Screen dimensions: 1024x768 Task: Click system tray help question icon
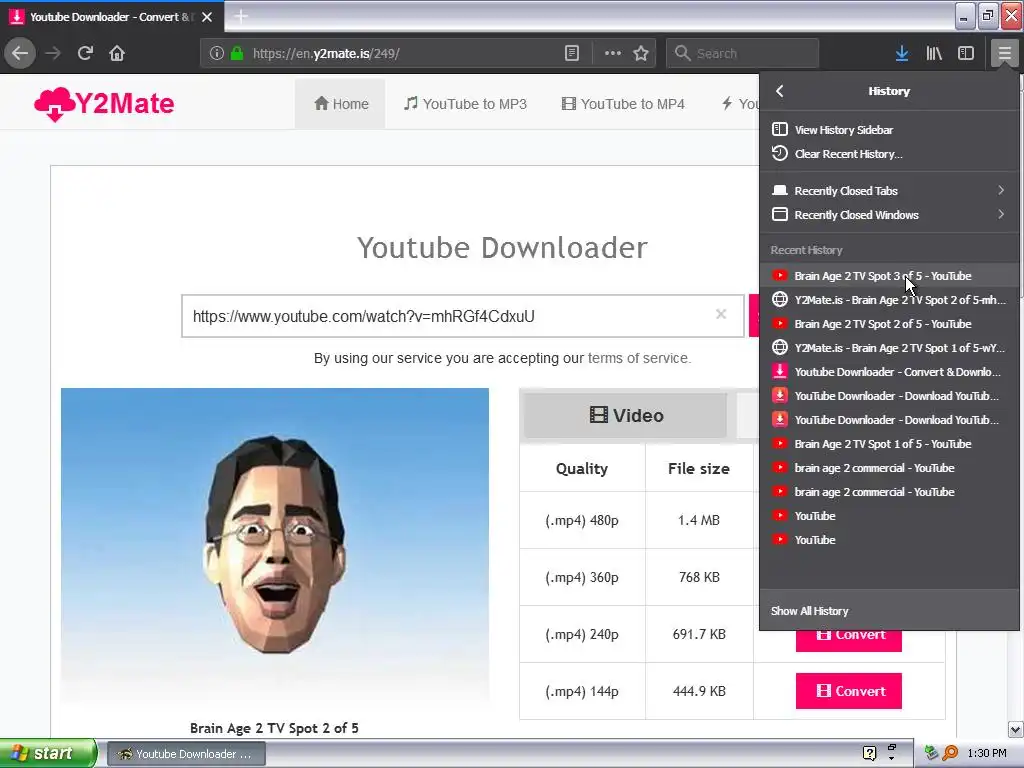pos(869,753)
